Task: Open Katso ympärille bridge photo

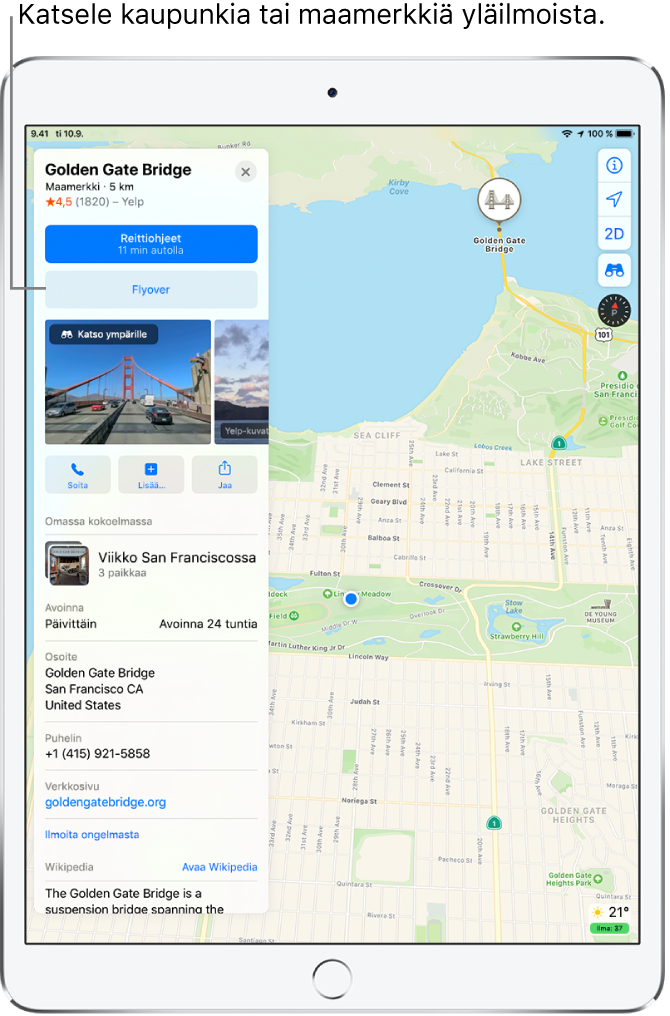Action: click(x=128, y=382)
